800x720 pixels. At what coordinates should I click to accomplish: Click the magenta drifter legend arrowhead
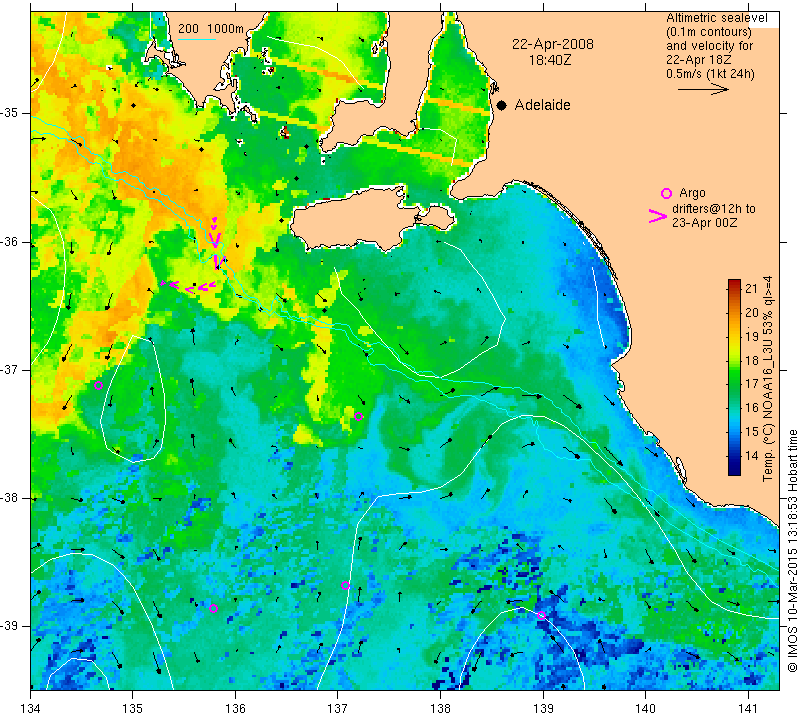(x=658, y=216)
